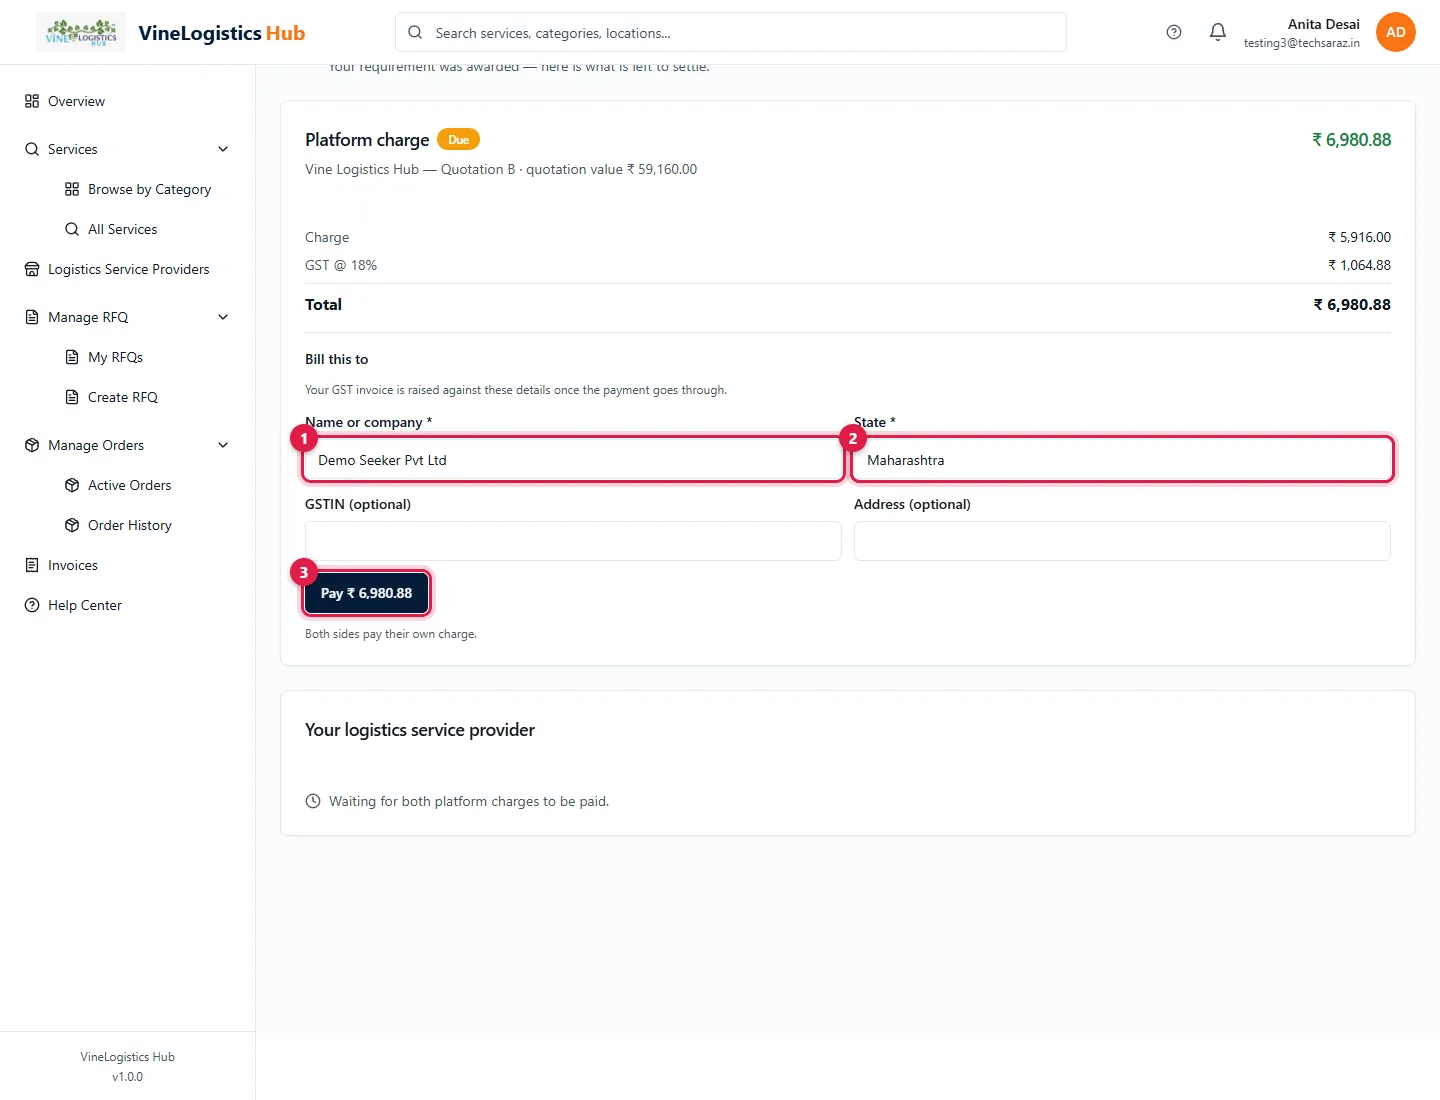The height and width of the screenshot is (1100, 1440).
Task: Focus the State field showing Maharashtra
Action: (1122, 460)
